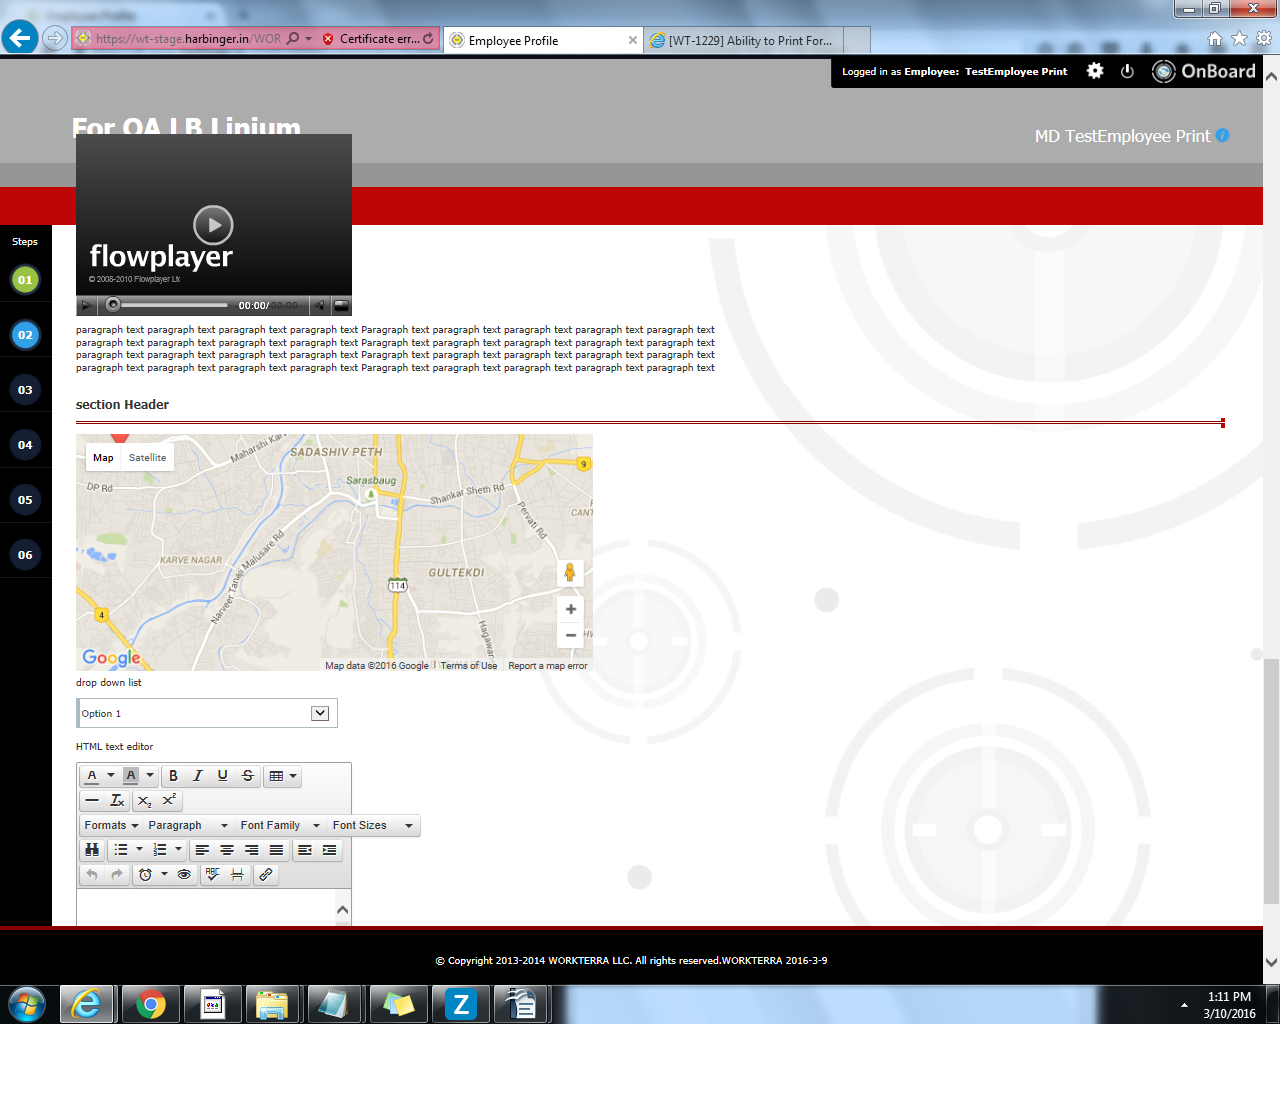Mute the flowplayer video volume
This screenshot has height=1100, width=1280.
tap(319, 305)
